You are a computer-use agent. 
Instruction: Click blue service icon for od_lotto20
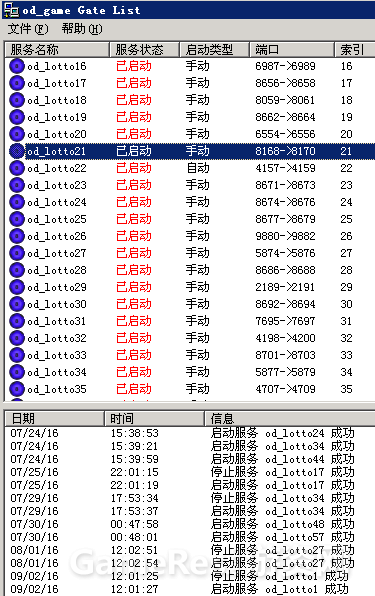[x=17, y=134]
